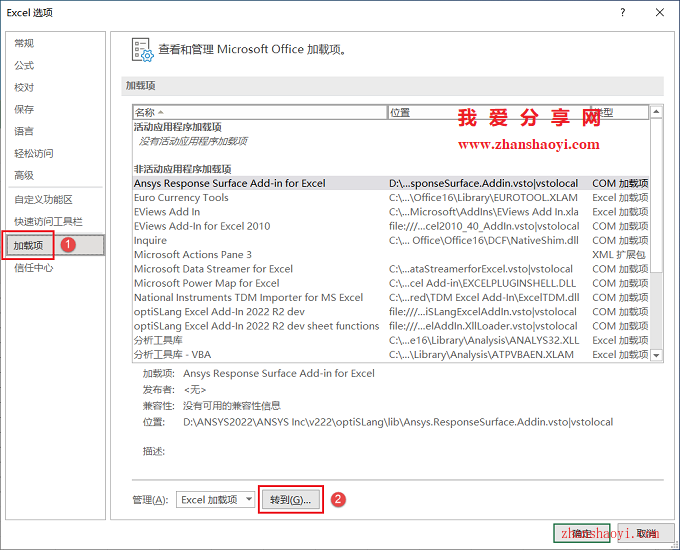Open the 自定义功能区 category
This screenshot has height=550, width=680.
[43, 200]
